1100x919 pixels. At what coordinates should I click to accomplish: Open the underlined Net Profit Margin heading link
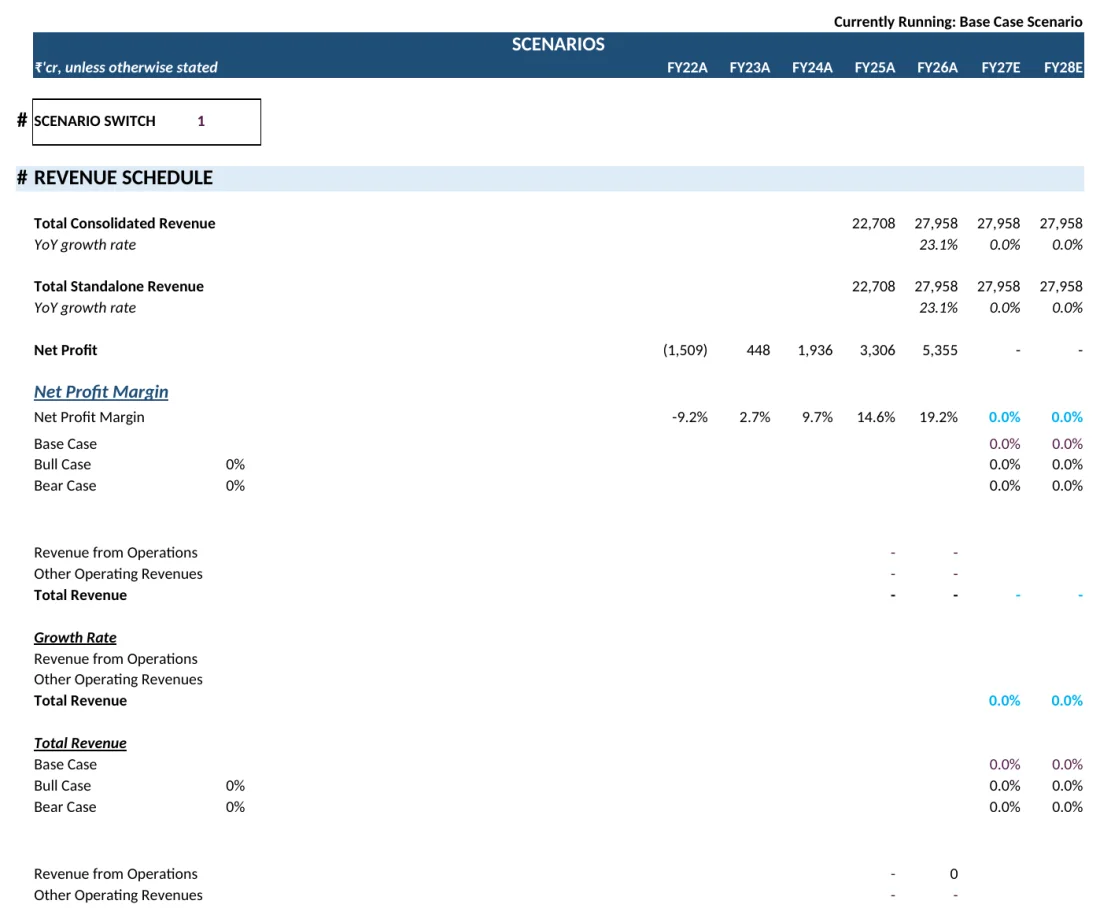(101, 391)
